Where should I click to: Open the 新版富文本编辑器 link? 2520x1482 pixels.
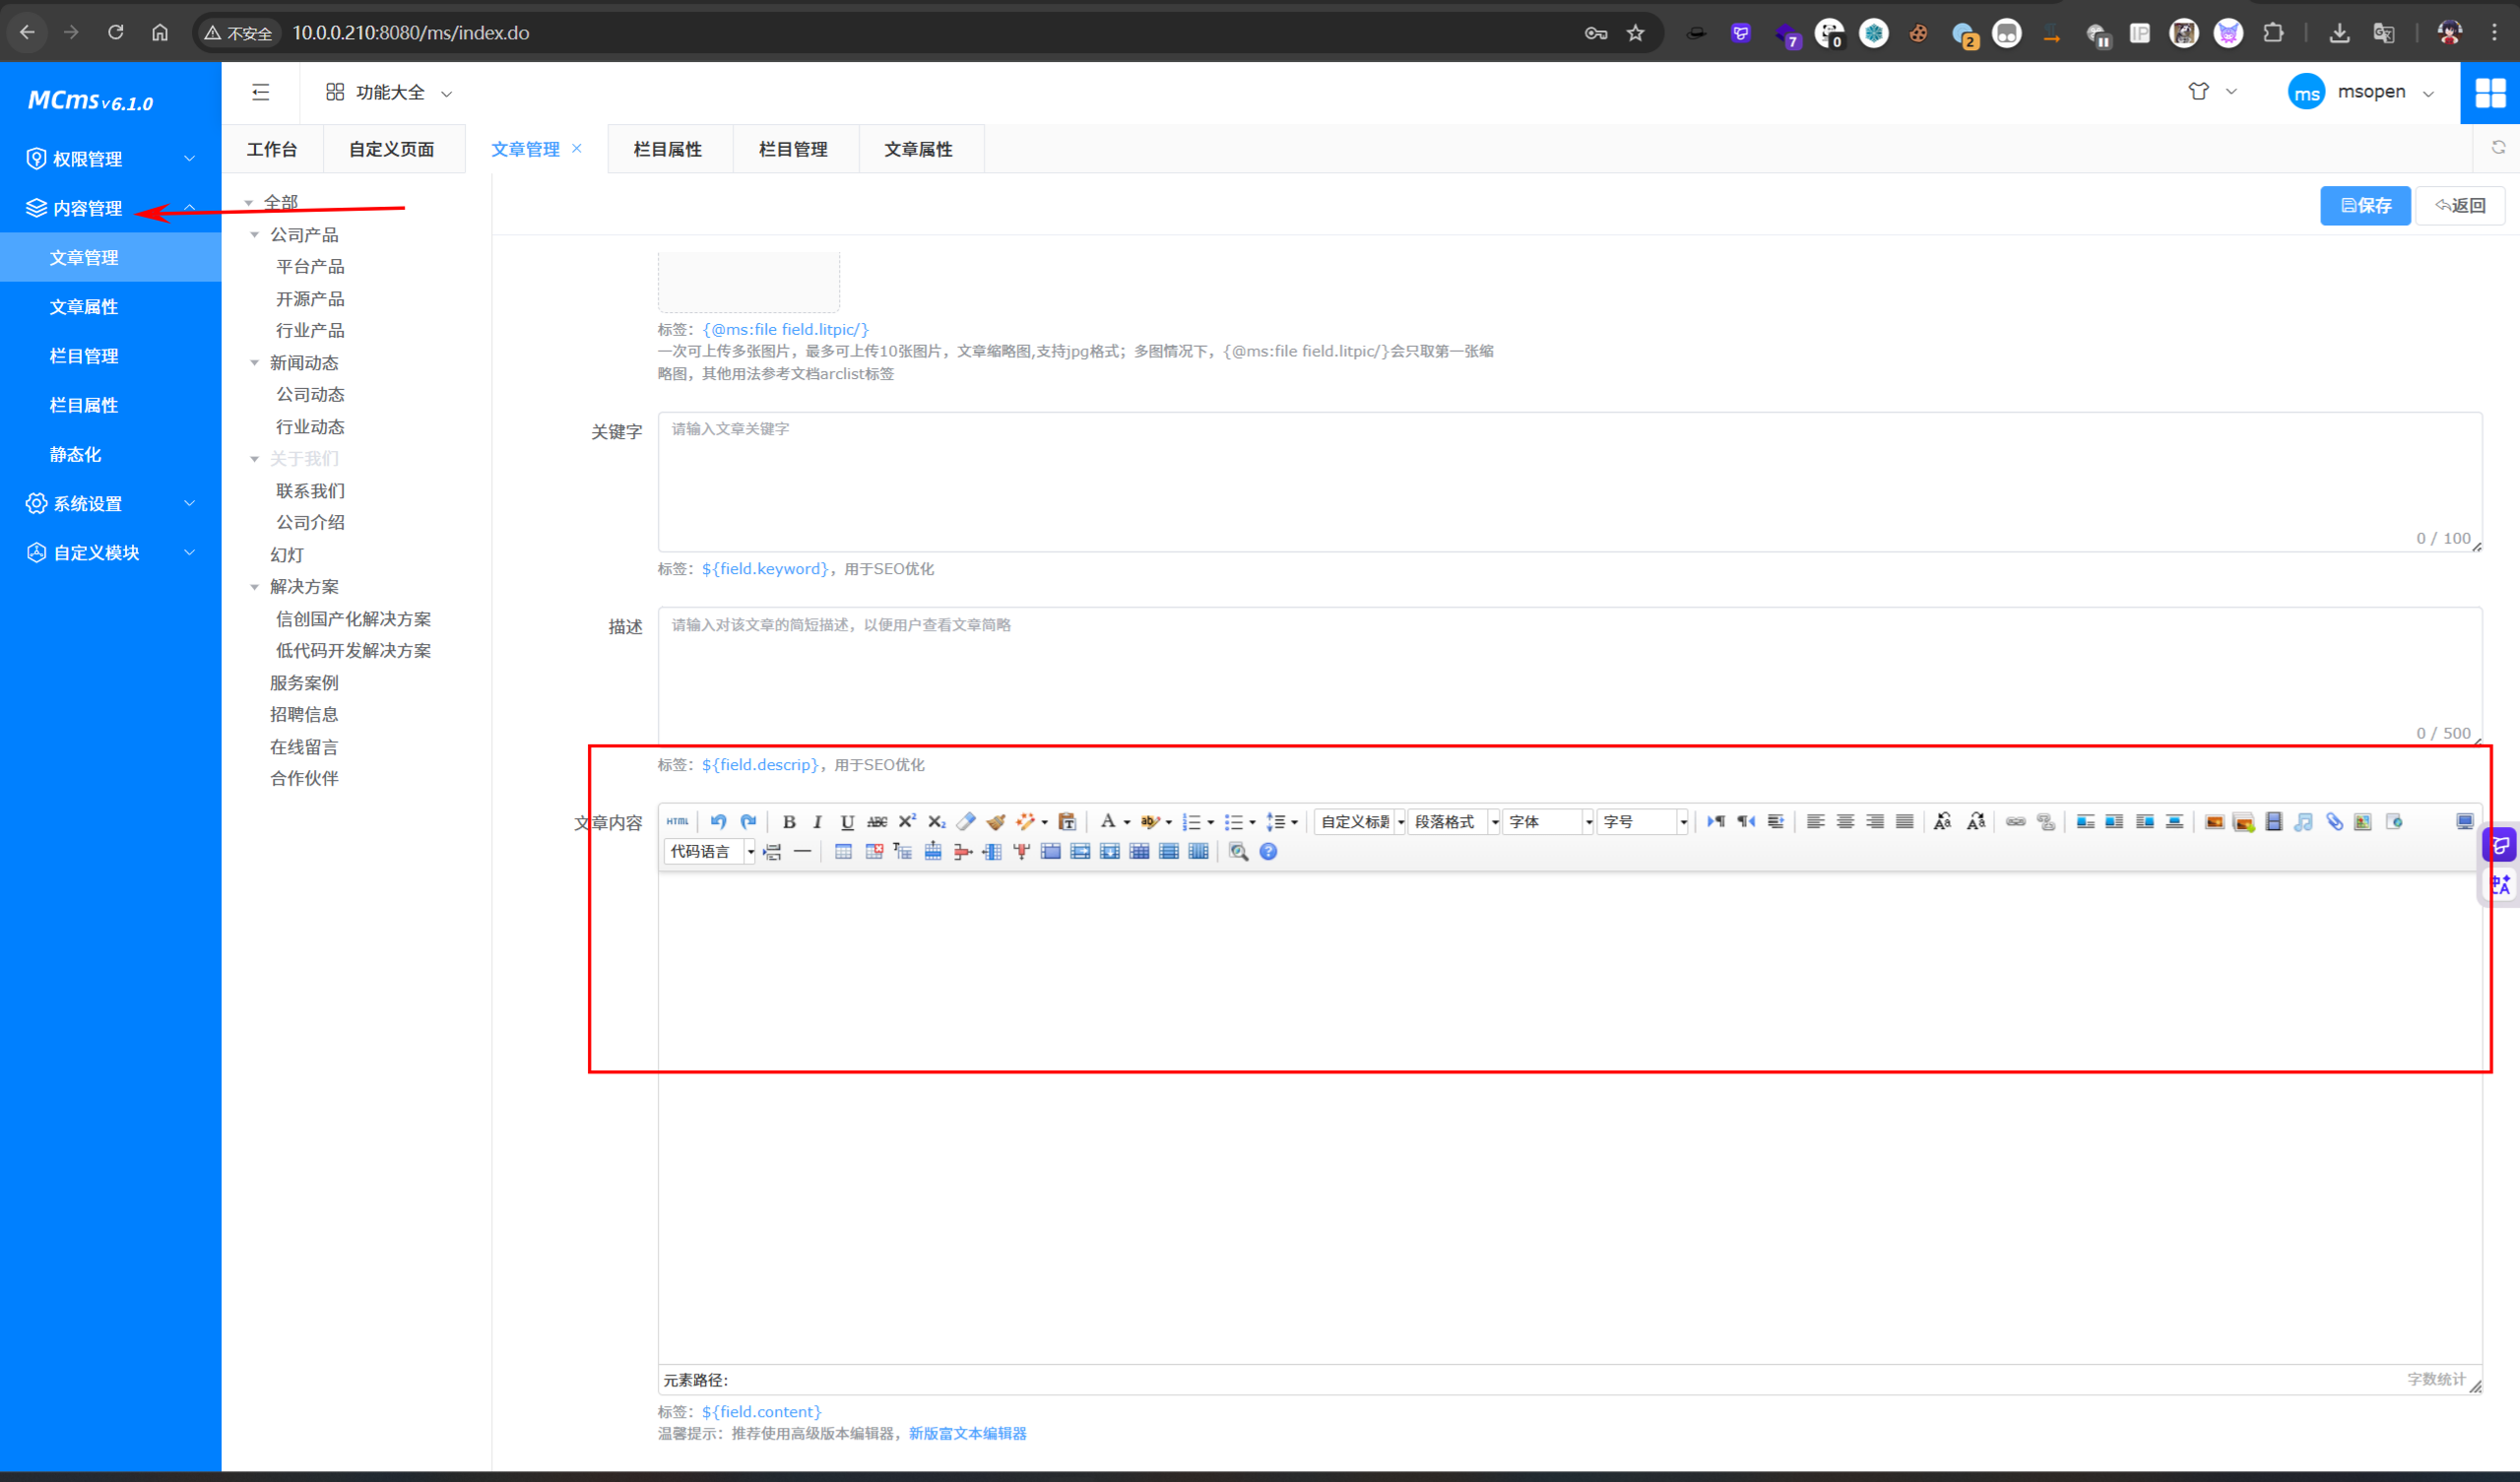pyautogui.click(x=967, y=1433)
